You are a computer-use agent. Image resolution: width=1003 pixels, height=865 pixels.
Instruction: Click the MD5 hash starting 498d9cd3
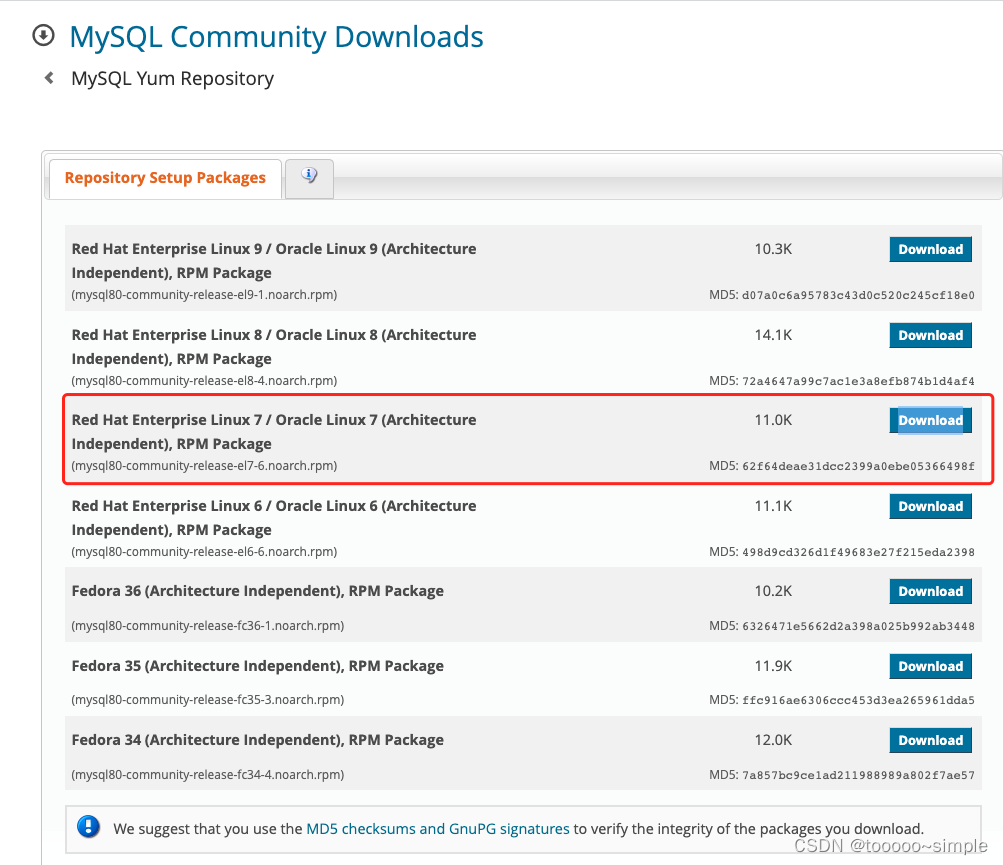[858, 552]
